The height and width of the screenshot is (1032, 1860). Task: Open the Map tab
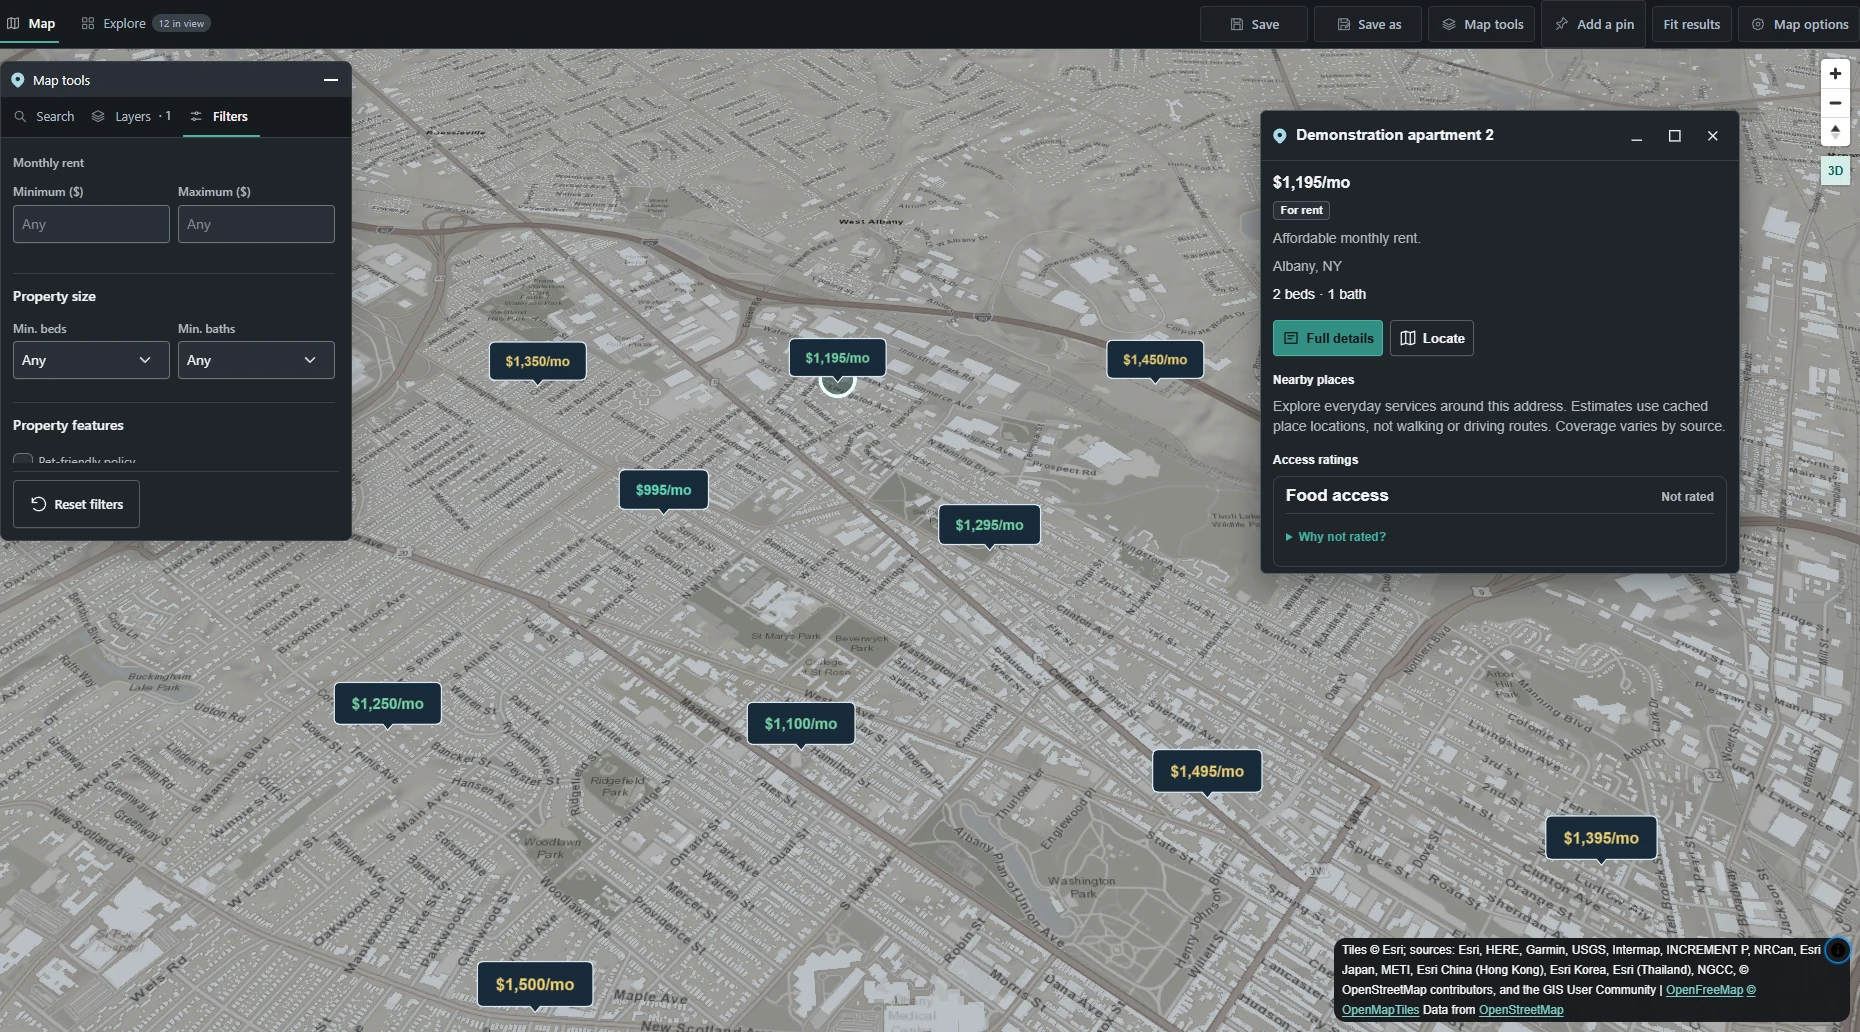coord(30,23)
